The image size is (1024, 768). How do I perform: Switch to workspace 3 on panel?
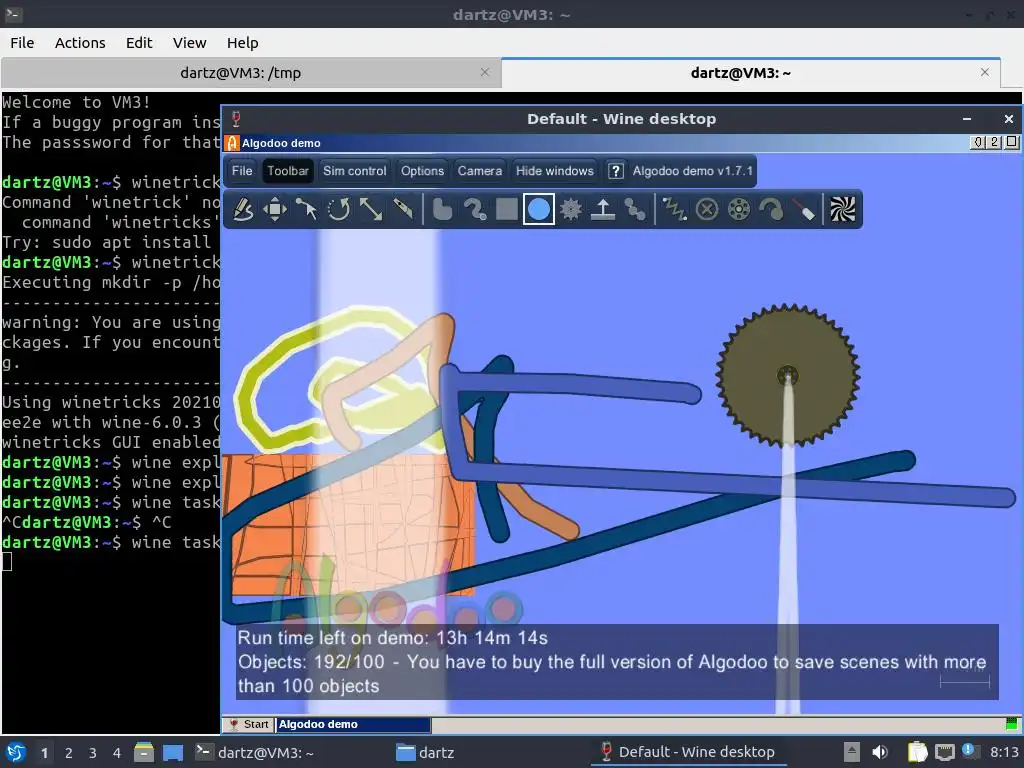tap(93, 753)
